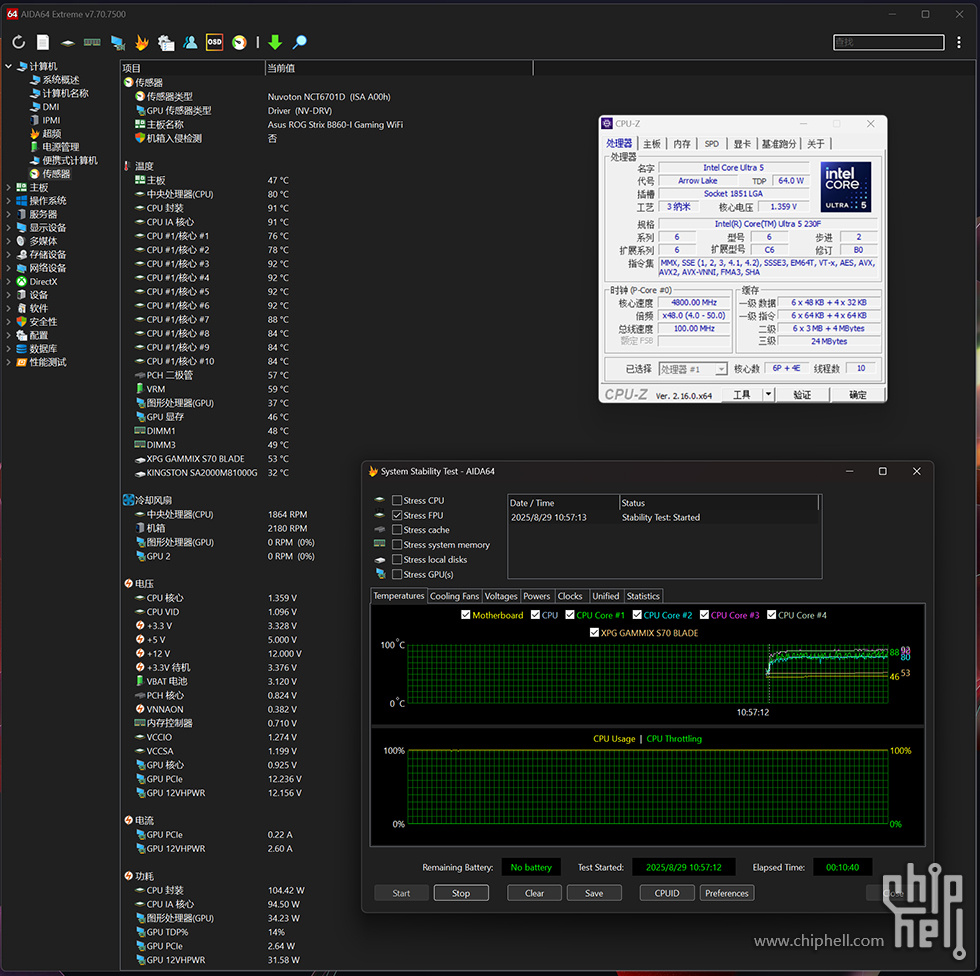The image size is (980, 976).
Task: Expand the 操作系统 tree node
Action: (9, 201)
